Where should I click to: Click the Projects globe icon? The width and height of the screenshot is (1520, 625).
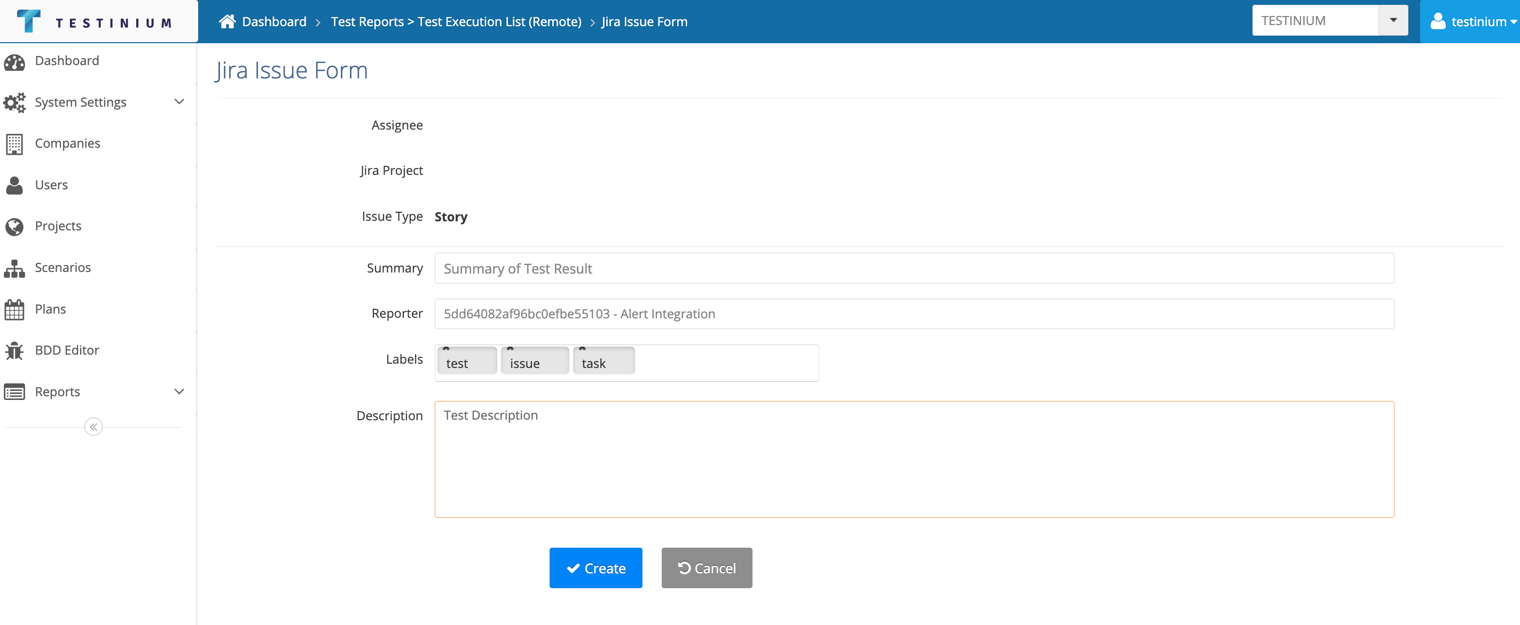pos(14,227)
